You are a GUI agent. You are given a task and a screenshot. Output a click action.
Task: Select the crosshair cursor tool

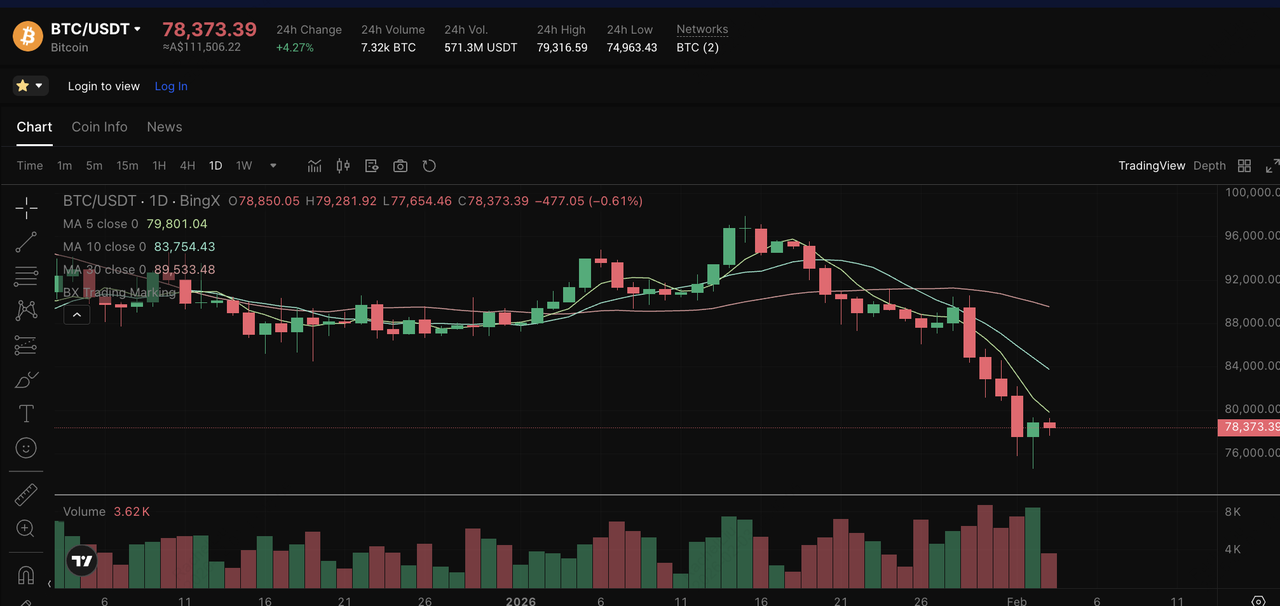coord(26,208)
